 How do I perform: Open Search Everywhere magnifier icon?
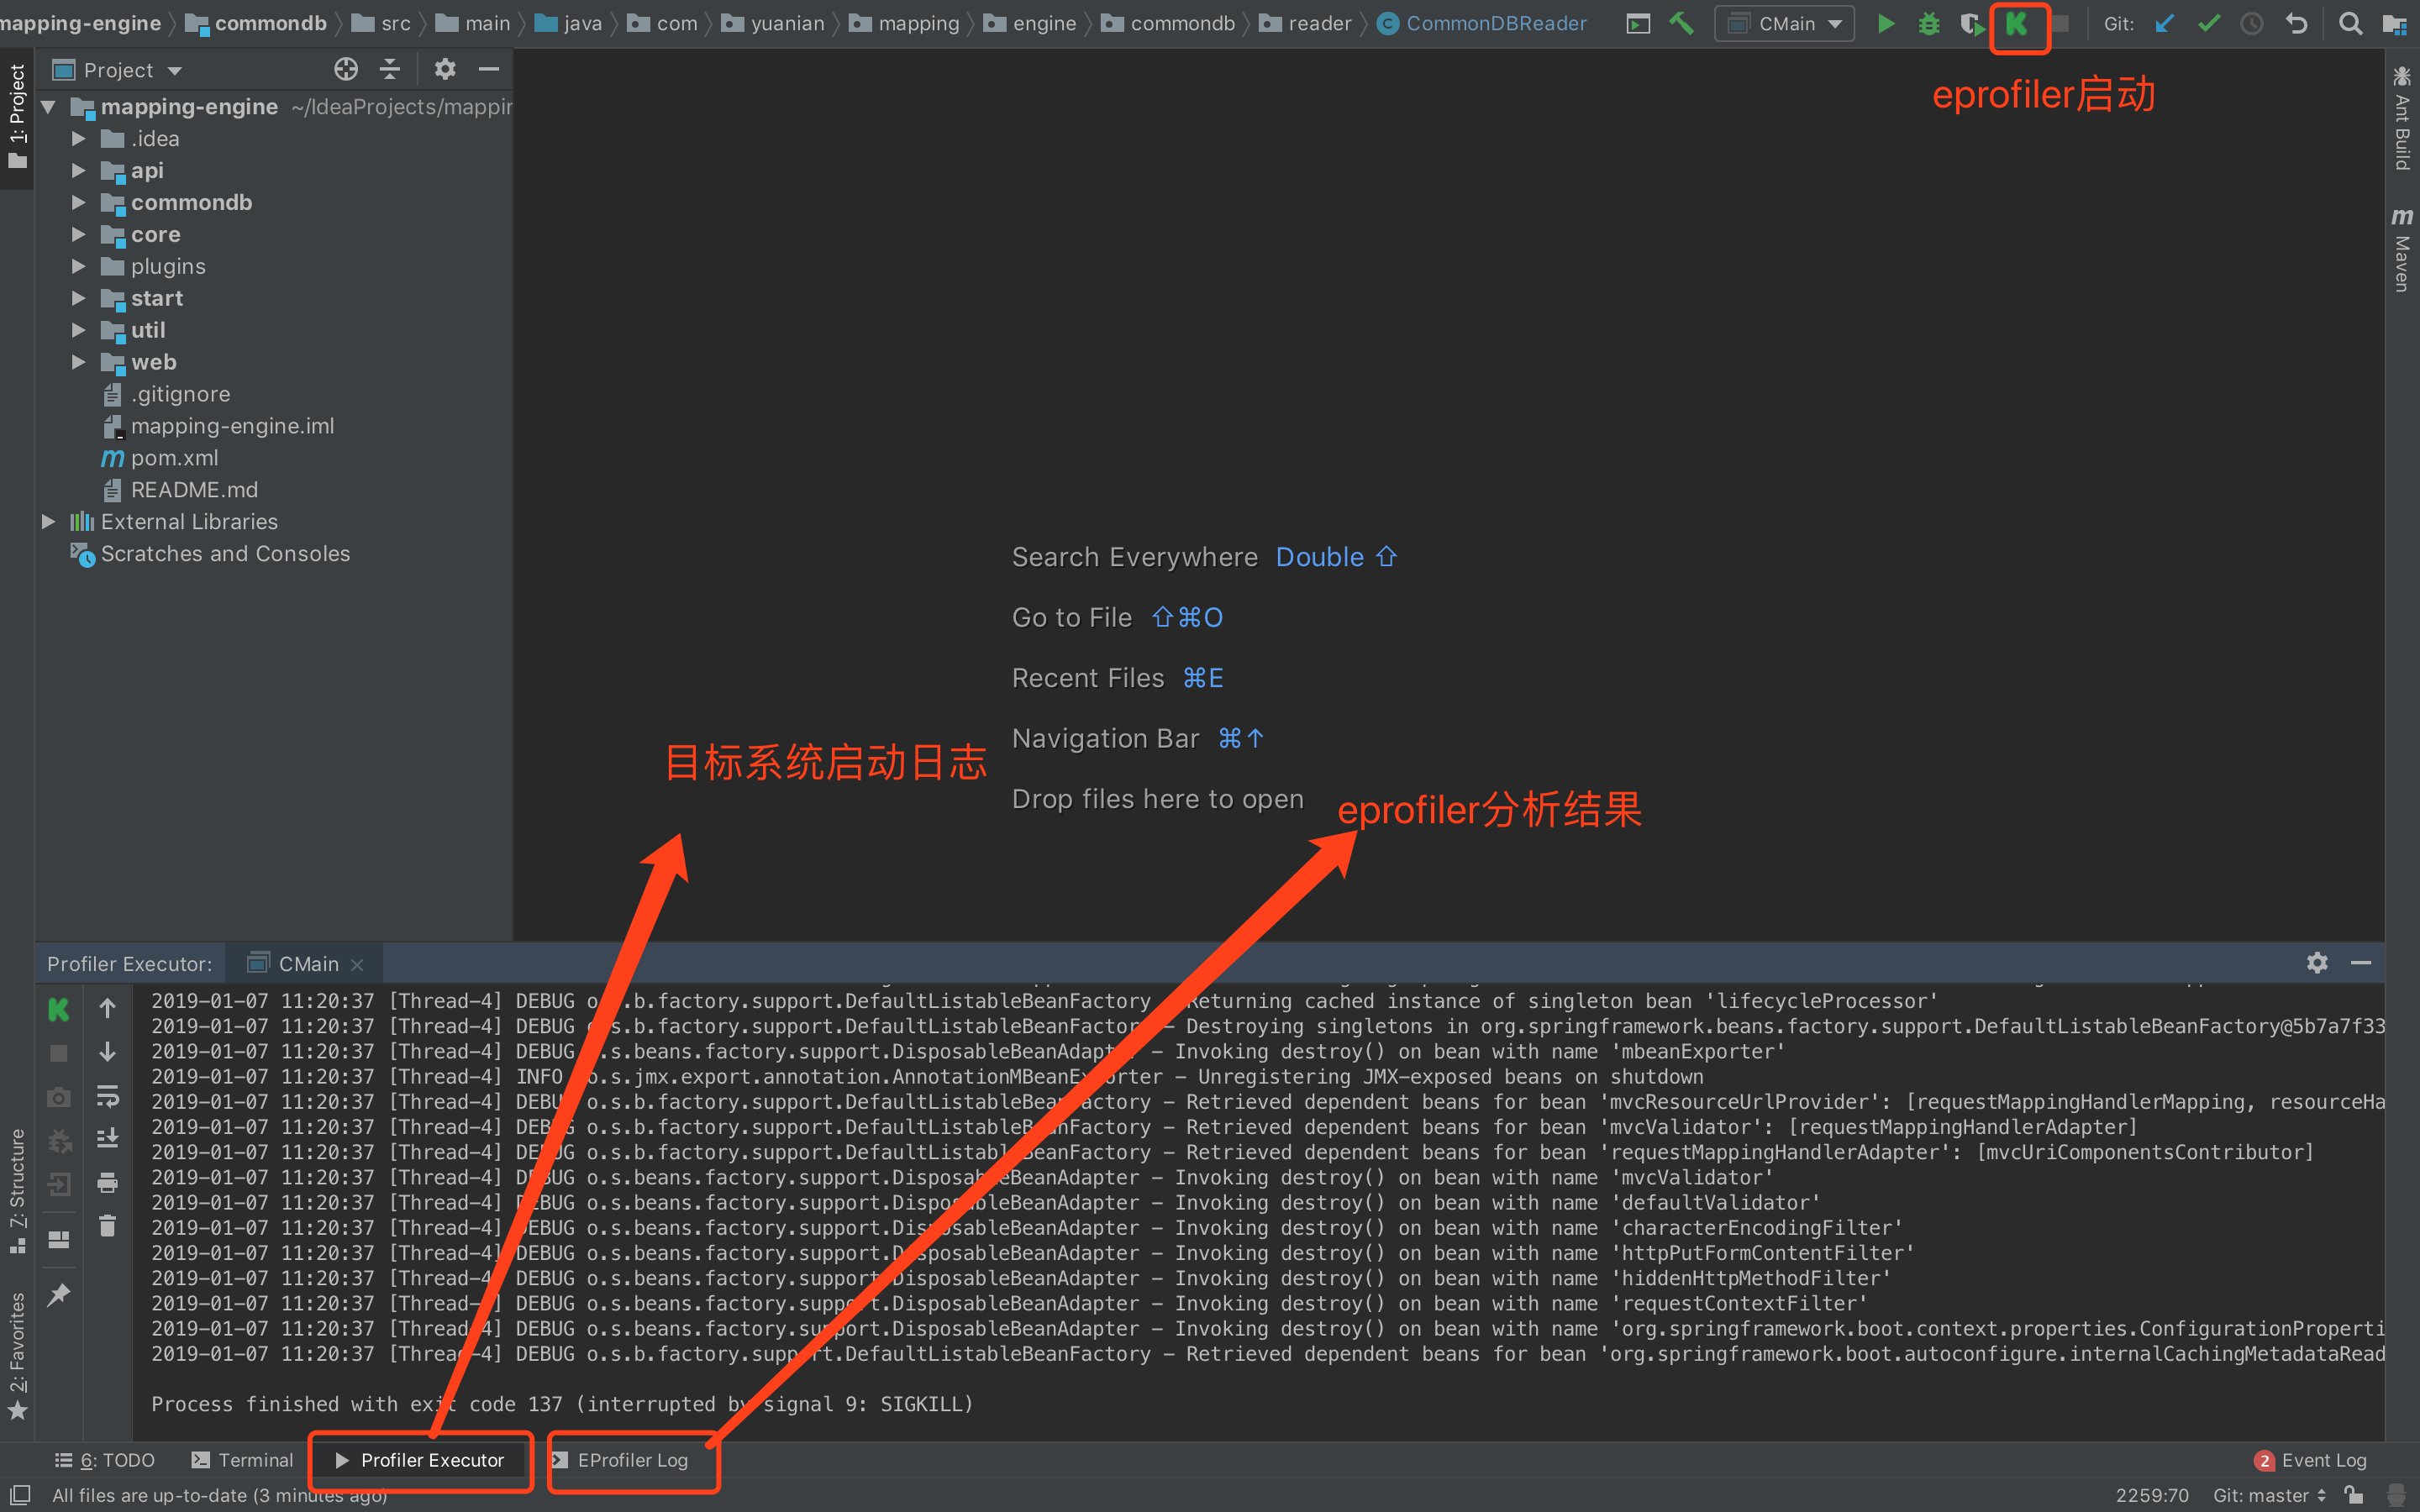click(x=2350, y=24)
